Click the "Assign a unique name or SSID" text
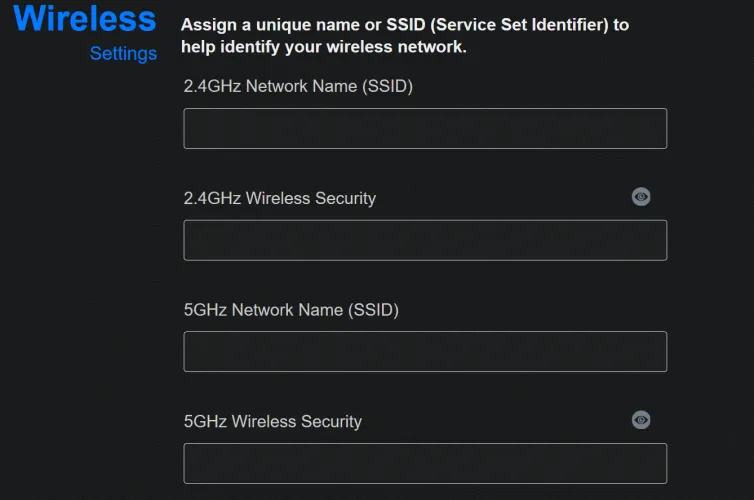This screenshot has width=754, height=500. [x=405, y=24]
